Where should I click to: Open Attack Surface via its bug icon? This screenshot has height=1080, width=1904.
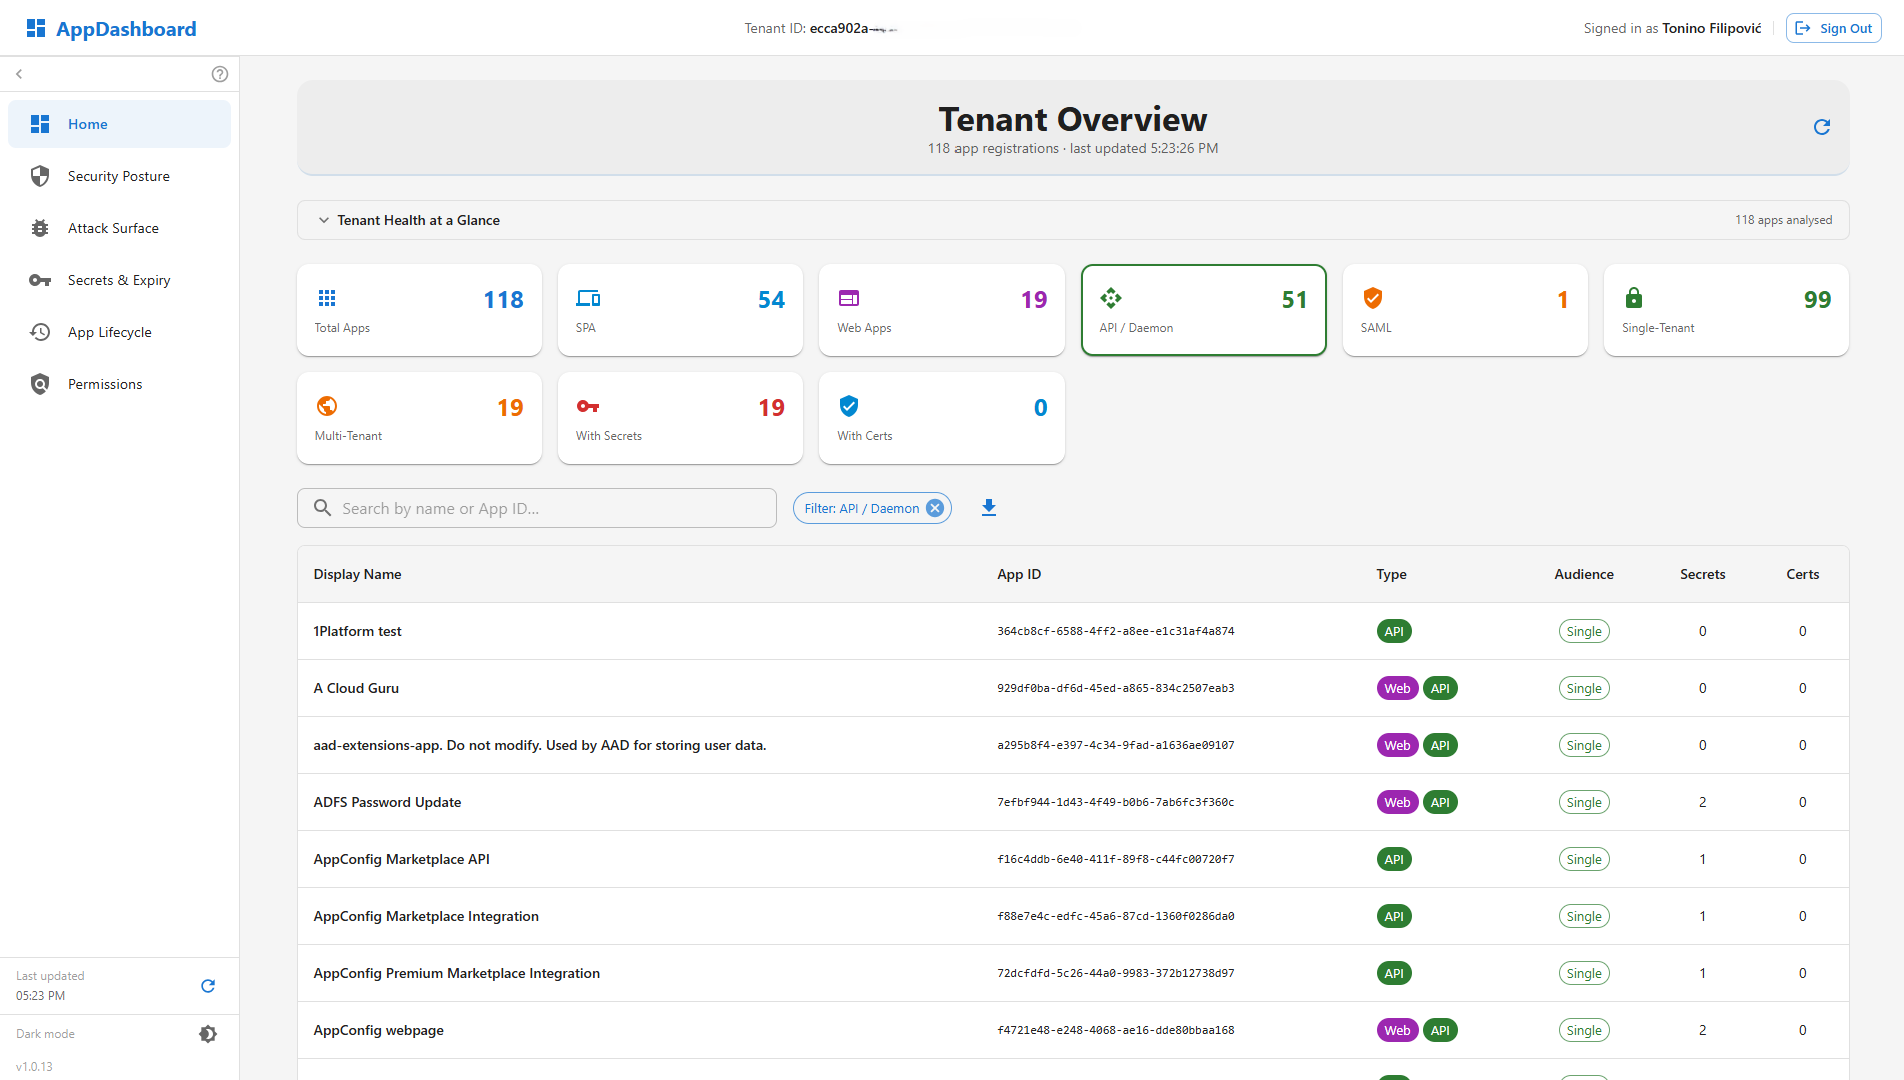click(40, 228)
